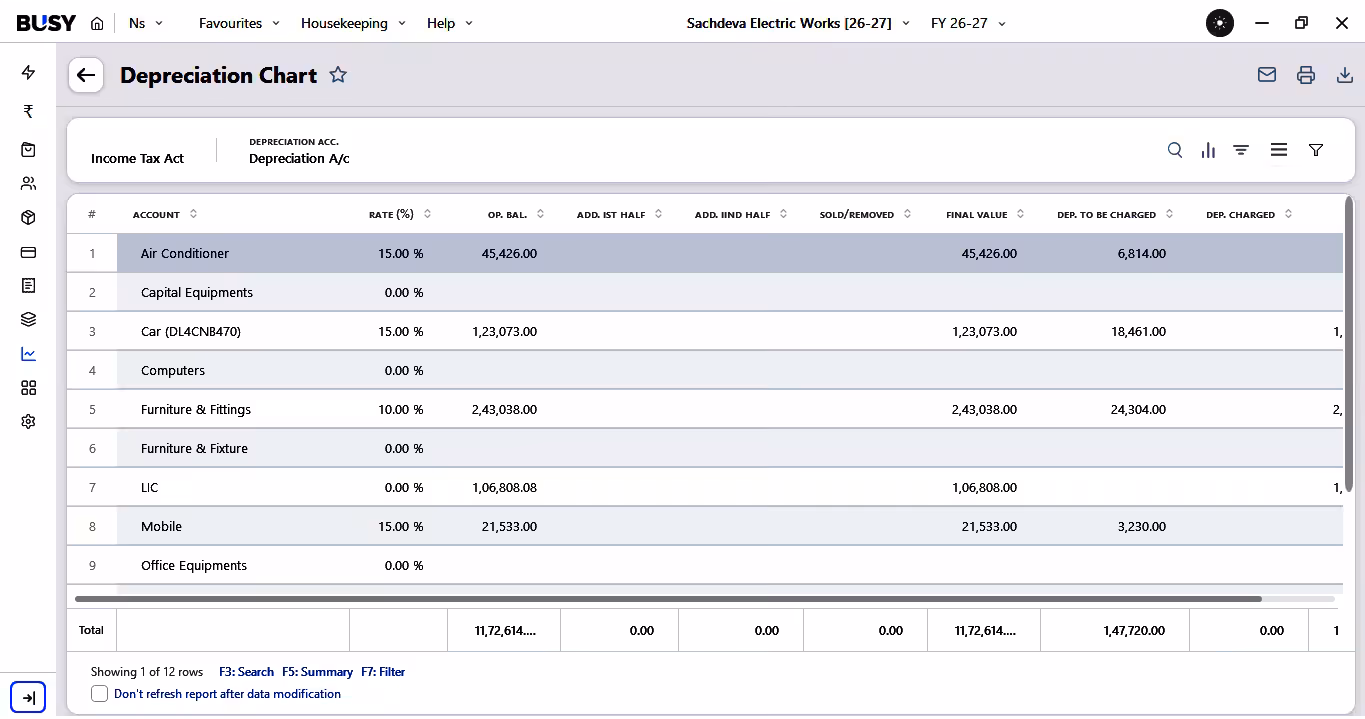
Task: Select the Capital Equipments row
Action: pos(705,293)
